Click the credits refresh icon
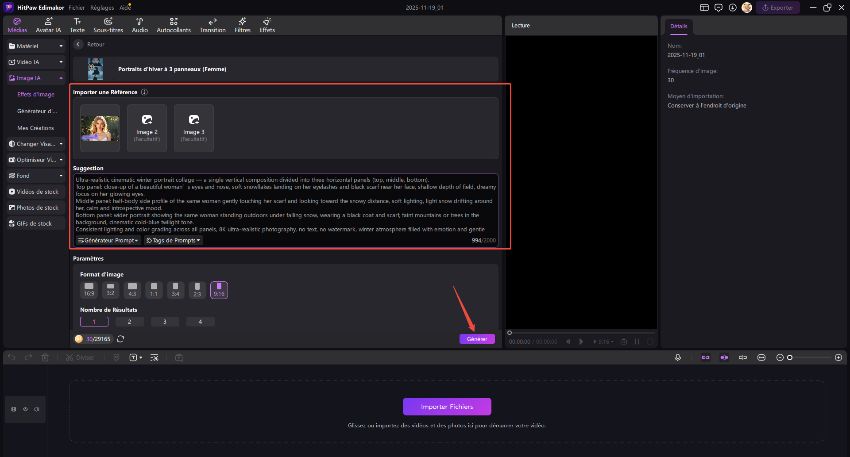 coord(121,339)
